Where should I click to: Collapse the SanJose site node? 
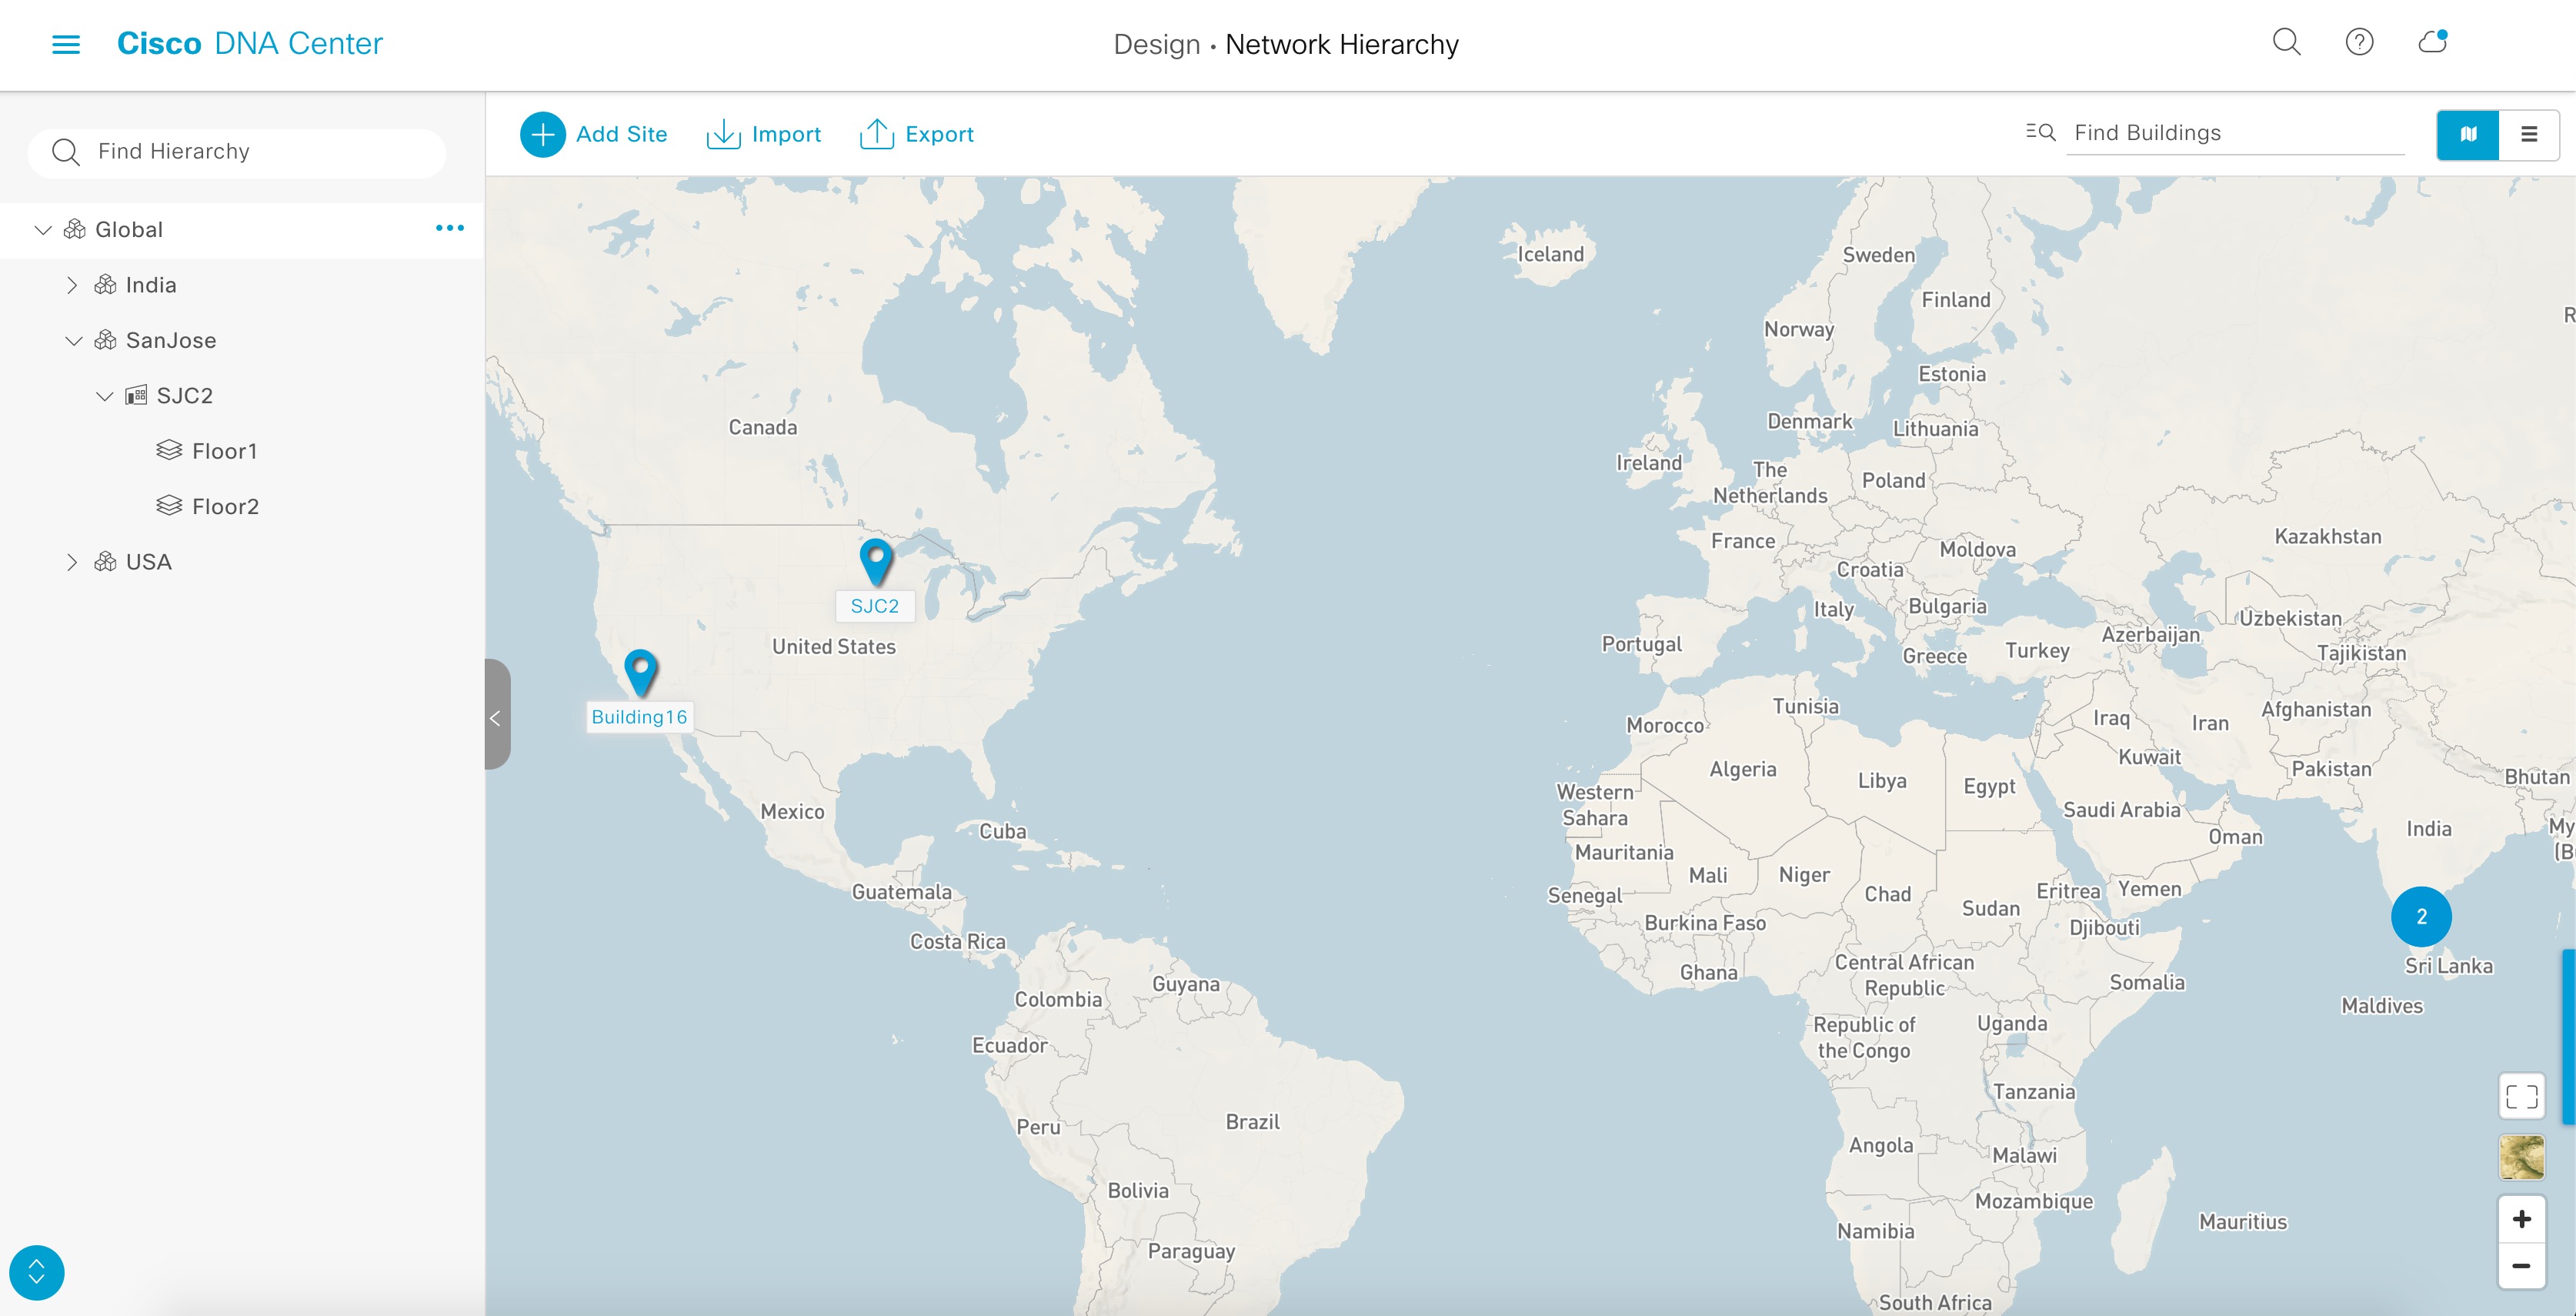[x=73, y=340]
